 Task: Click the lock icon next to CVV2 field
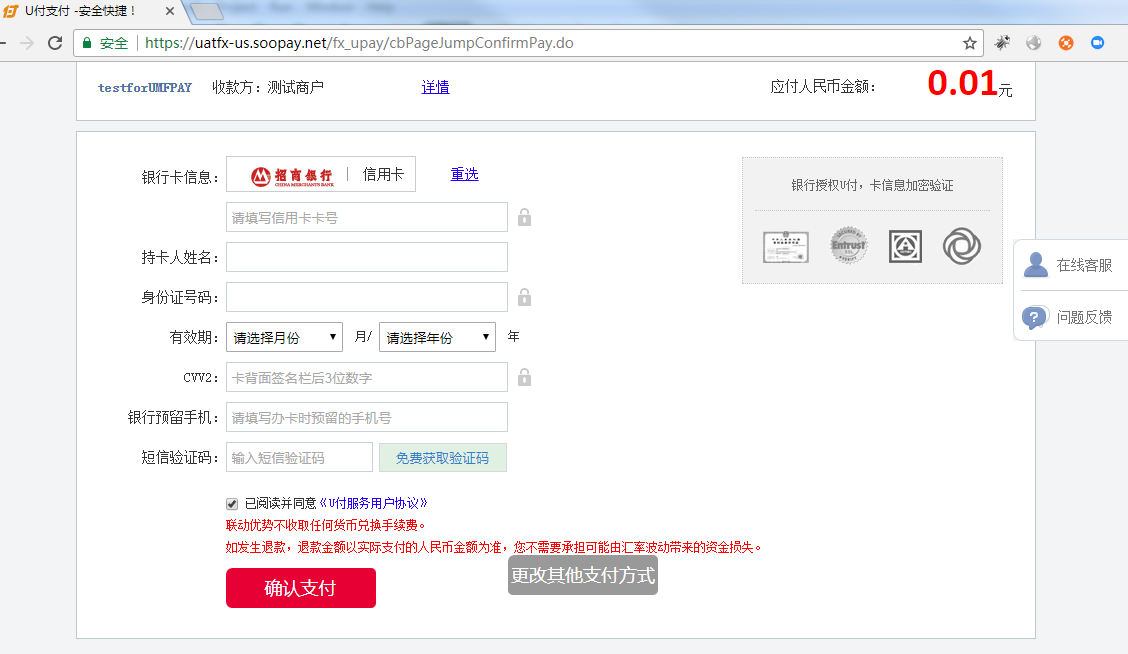[x=524, y=377]
